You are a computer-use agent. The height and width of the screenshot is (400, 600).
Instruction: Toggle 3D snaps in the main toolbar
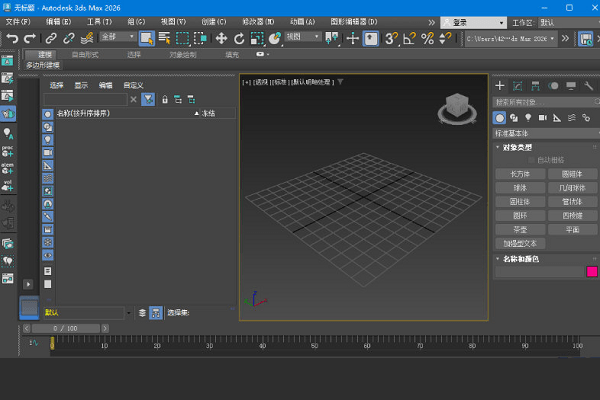tap(392, 38)
